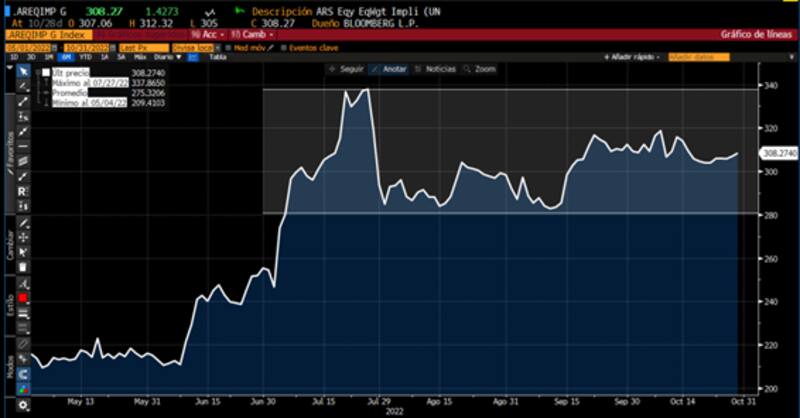The height and width of the screenshot is (418, 800).
Task: Pick the red color swatch in Estilo
Action: point(22,297)
